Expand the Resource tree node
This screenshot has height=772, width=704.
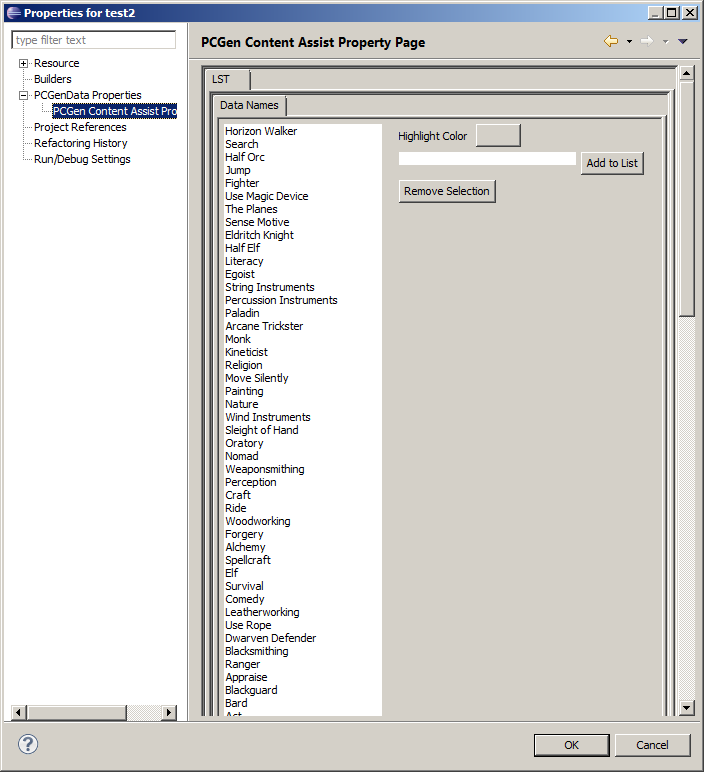point(23,64)
